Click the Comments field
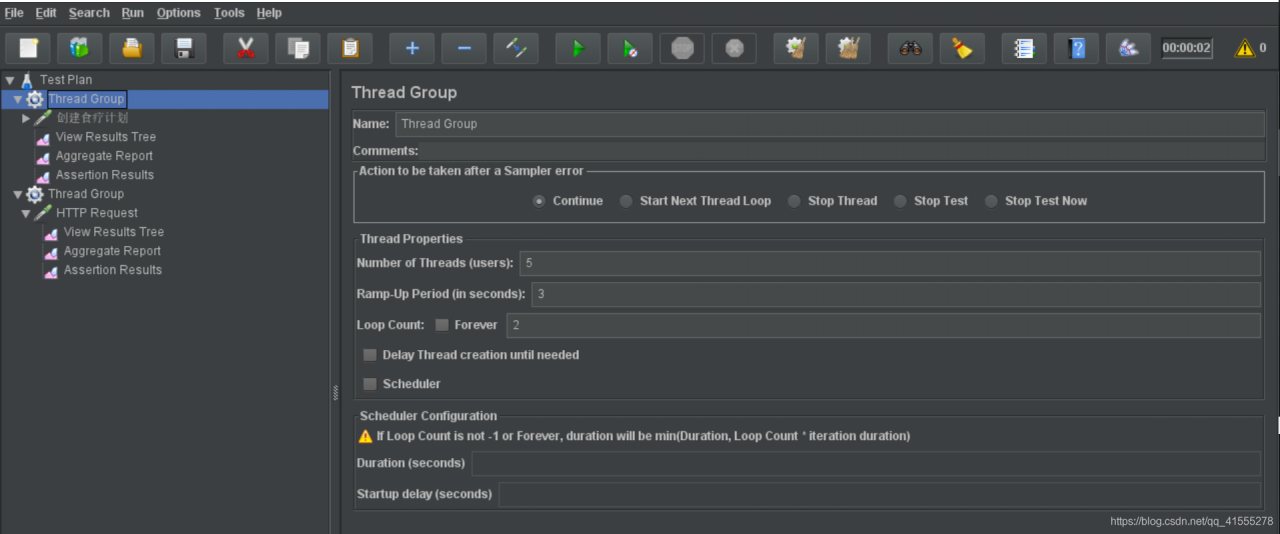 842,151
